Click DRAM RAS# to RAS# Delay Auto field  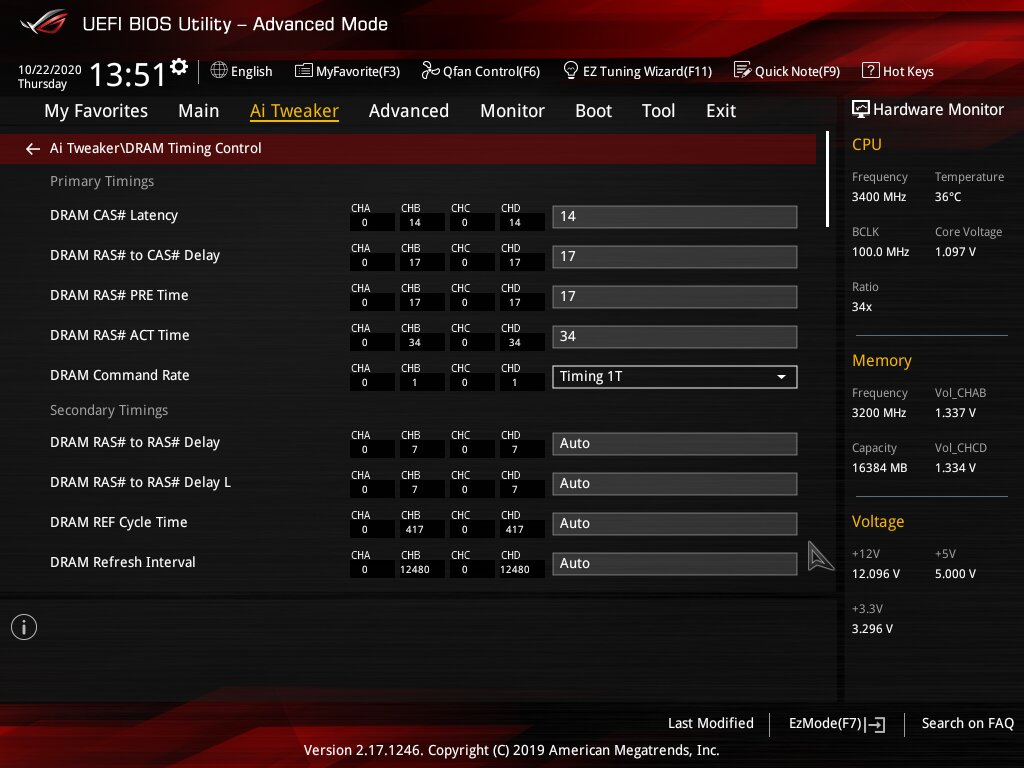coord(675,443)
